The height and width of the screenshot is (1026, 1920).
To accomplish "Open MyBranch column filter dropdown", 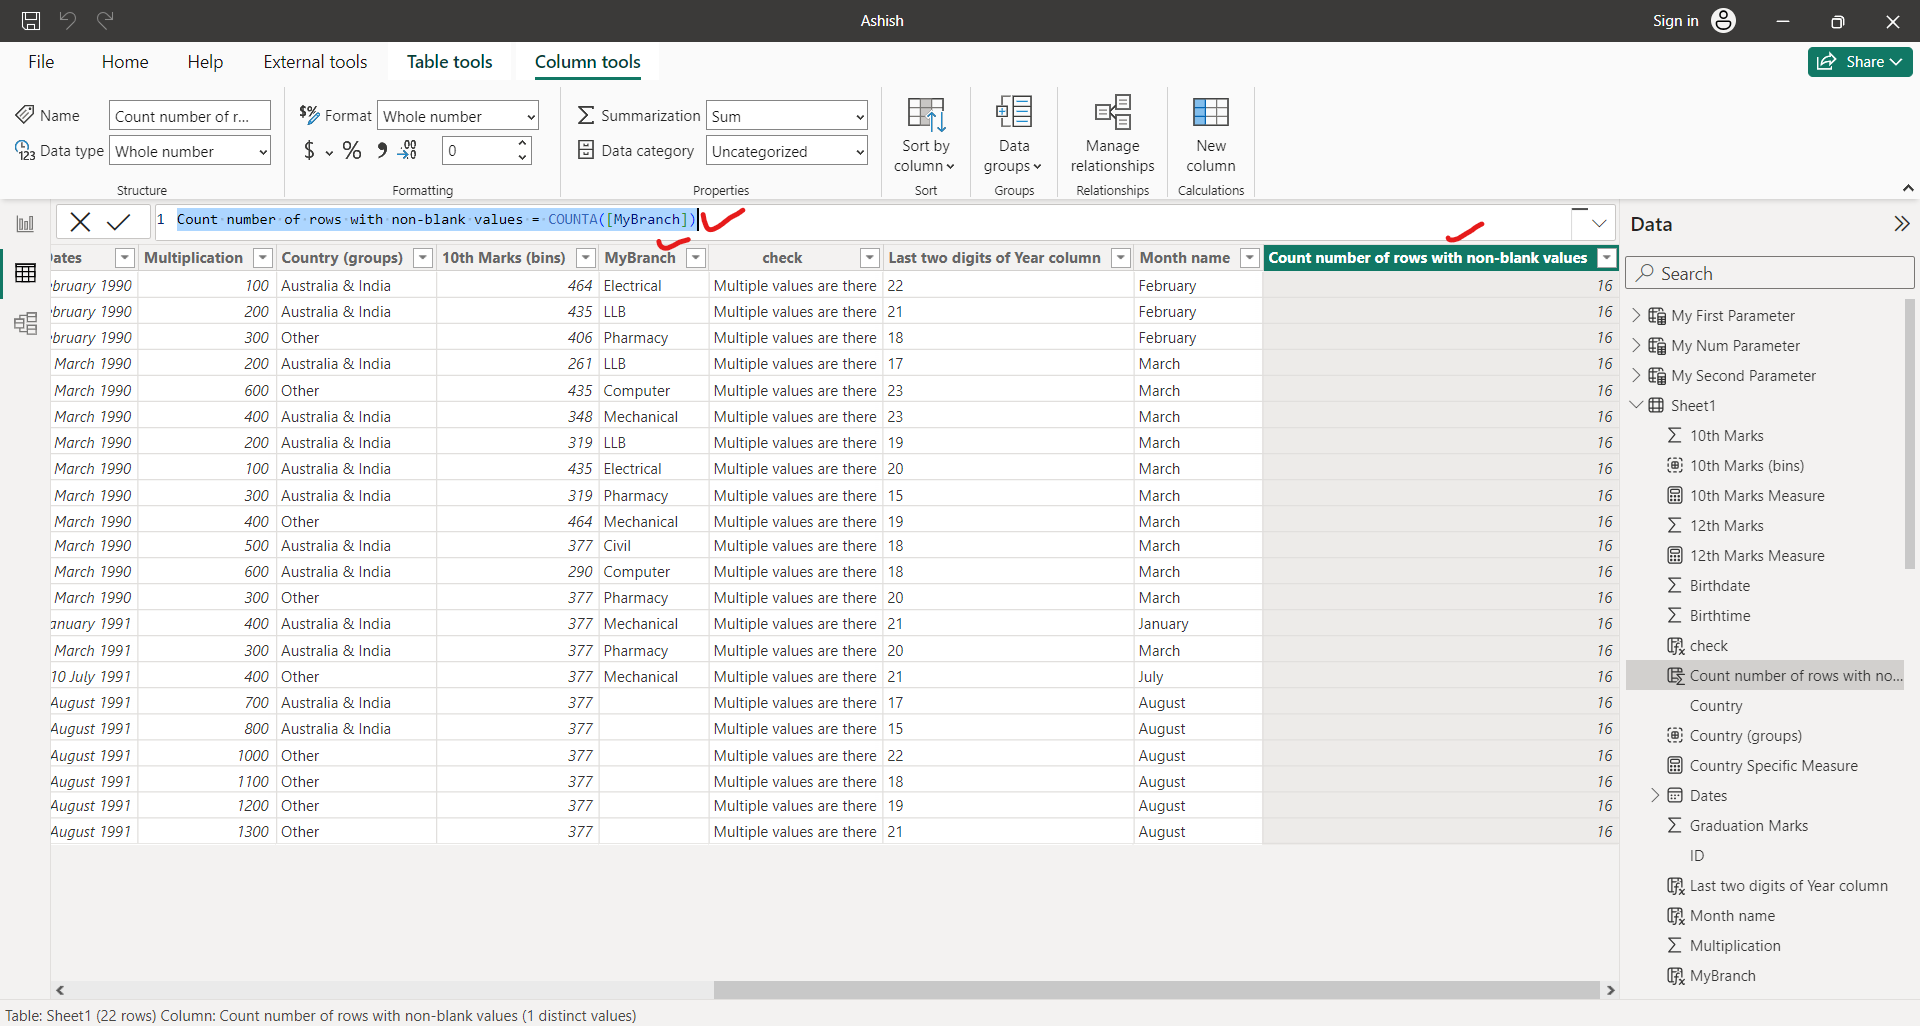I will point(696,258).
